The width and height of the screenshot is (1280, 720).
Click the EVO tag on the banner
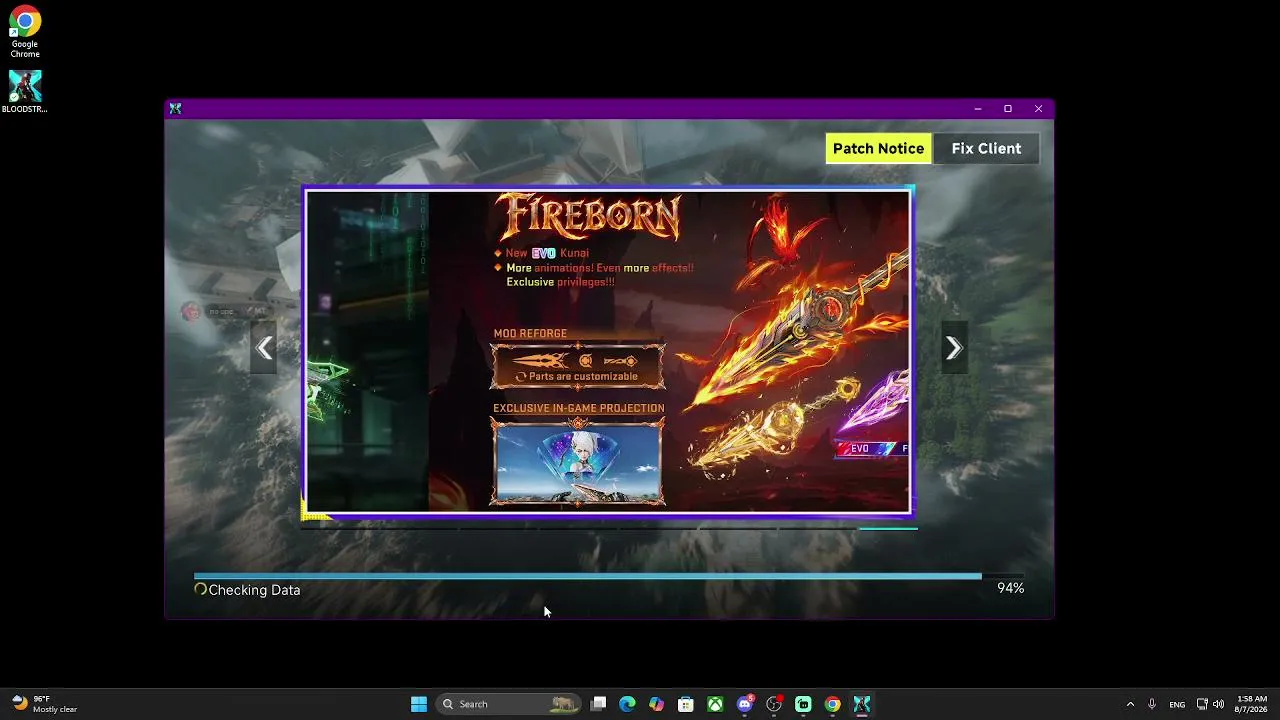tap(858, 449)
